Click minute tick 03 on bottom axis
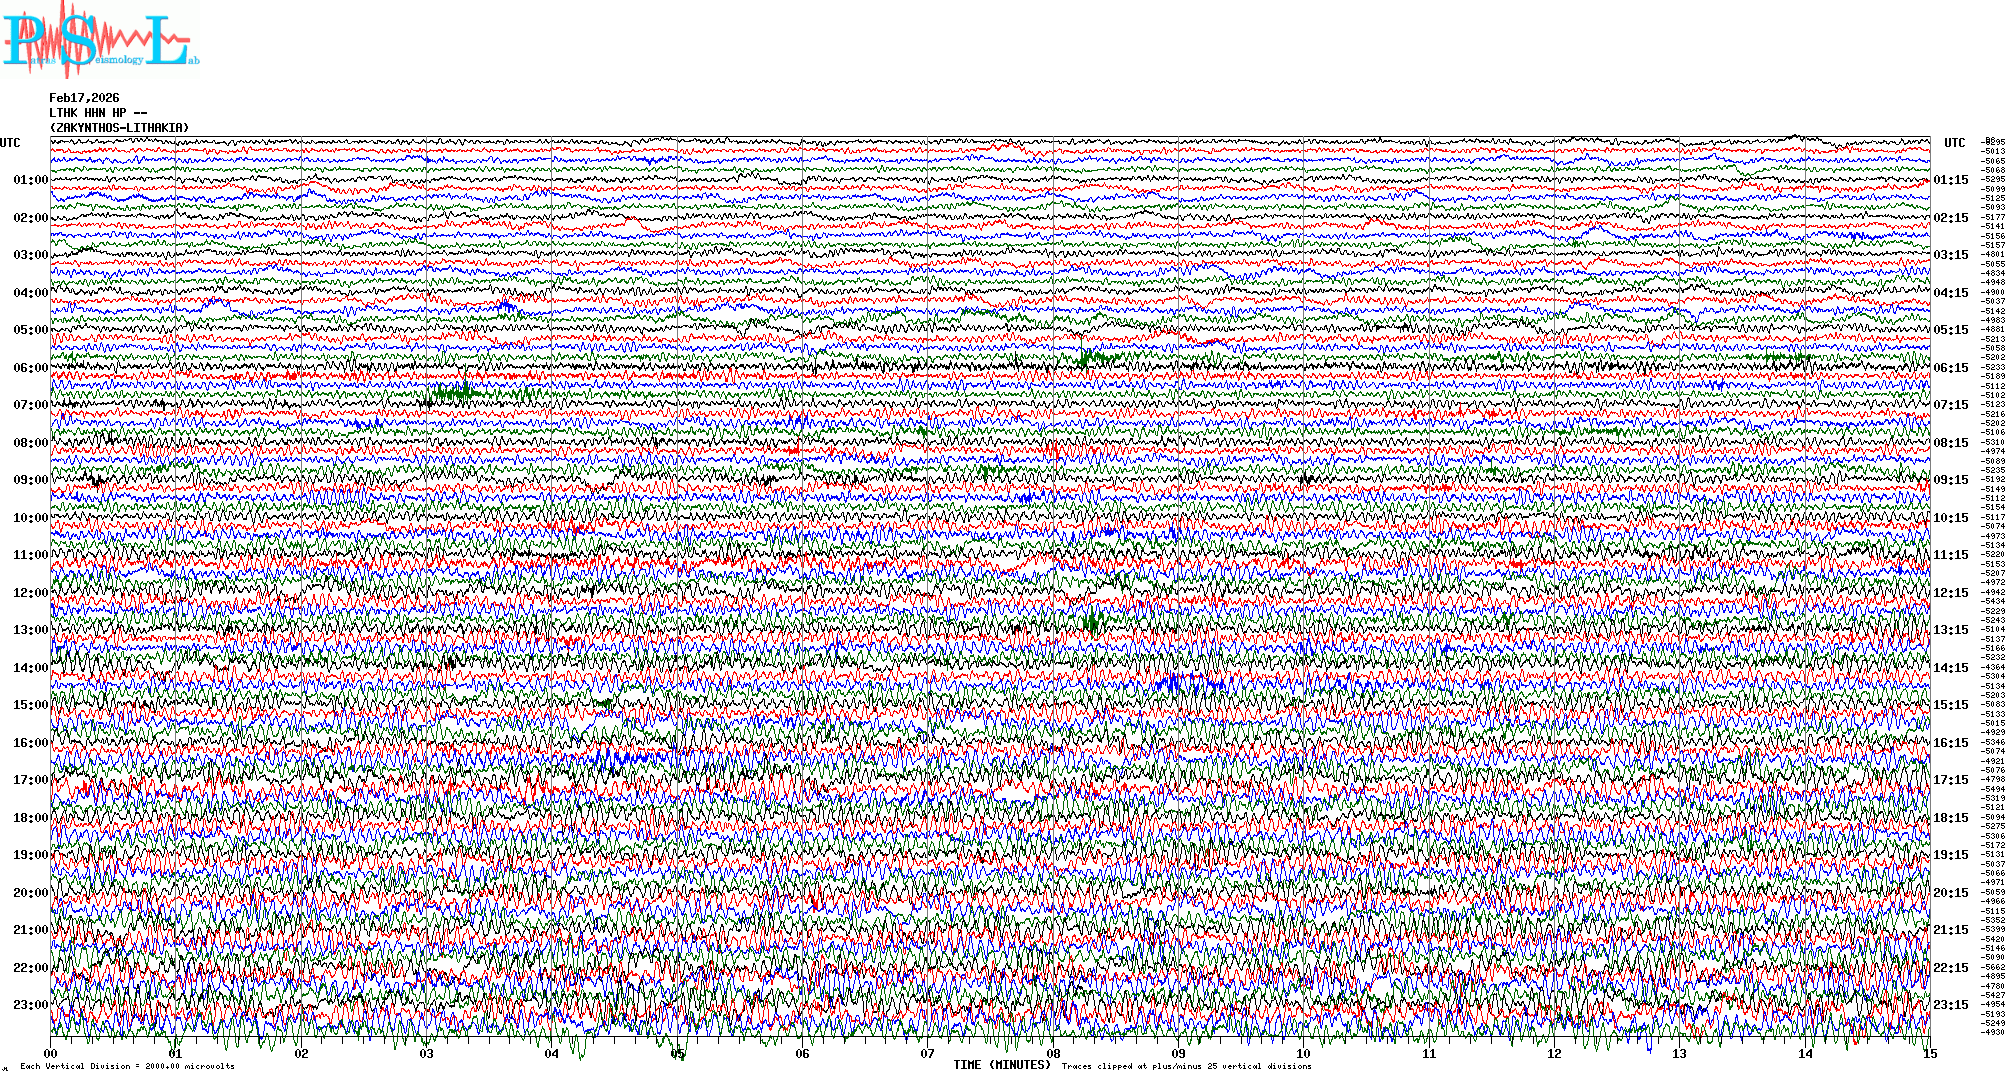This screenshot has height=1080, width=2010. pyautogui.click(x=427, y=1053)
